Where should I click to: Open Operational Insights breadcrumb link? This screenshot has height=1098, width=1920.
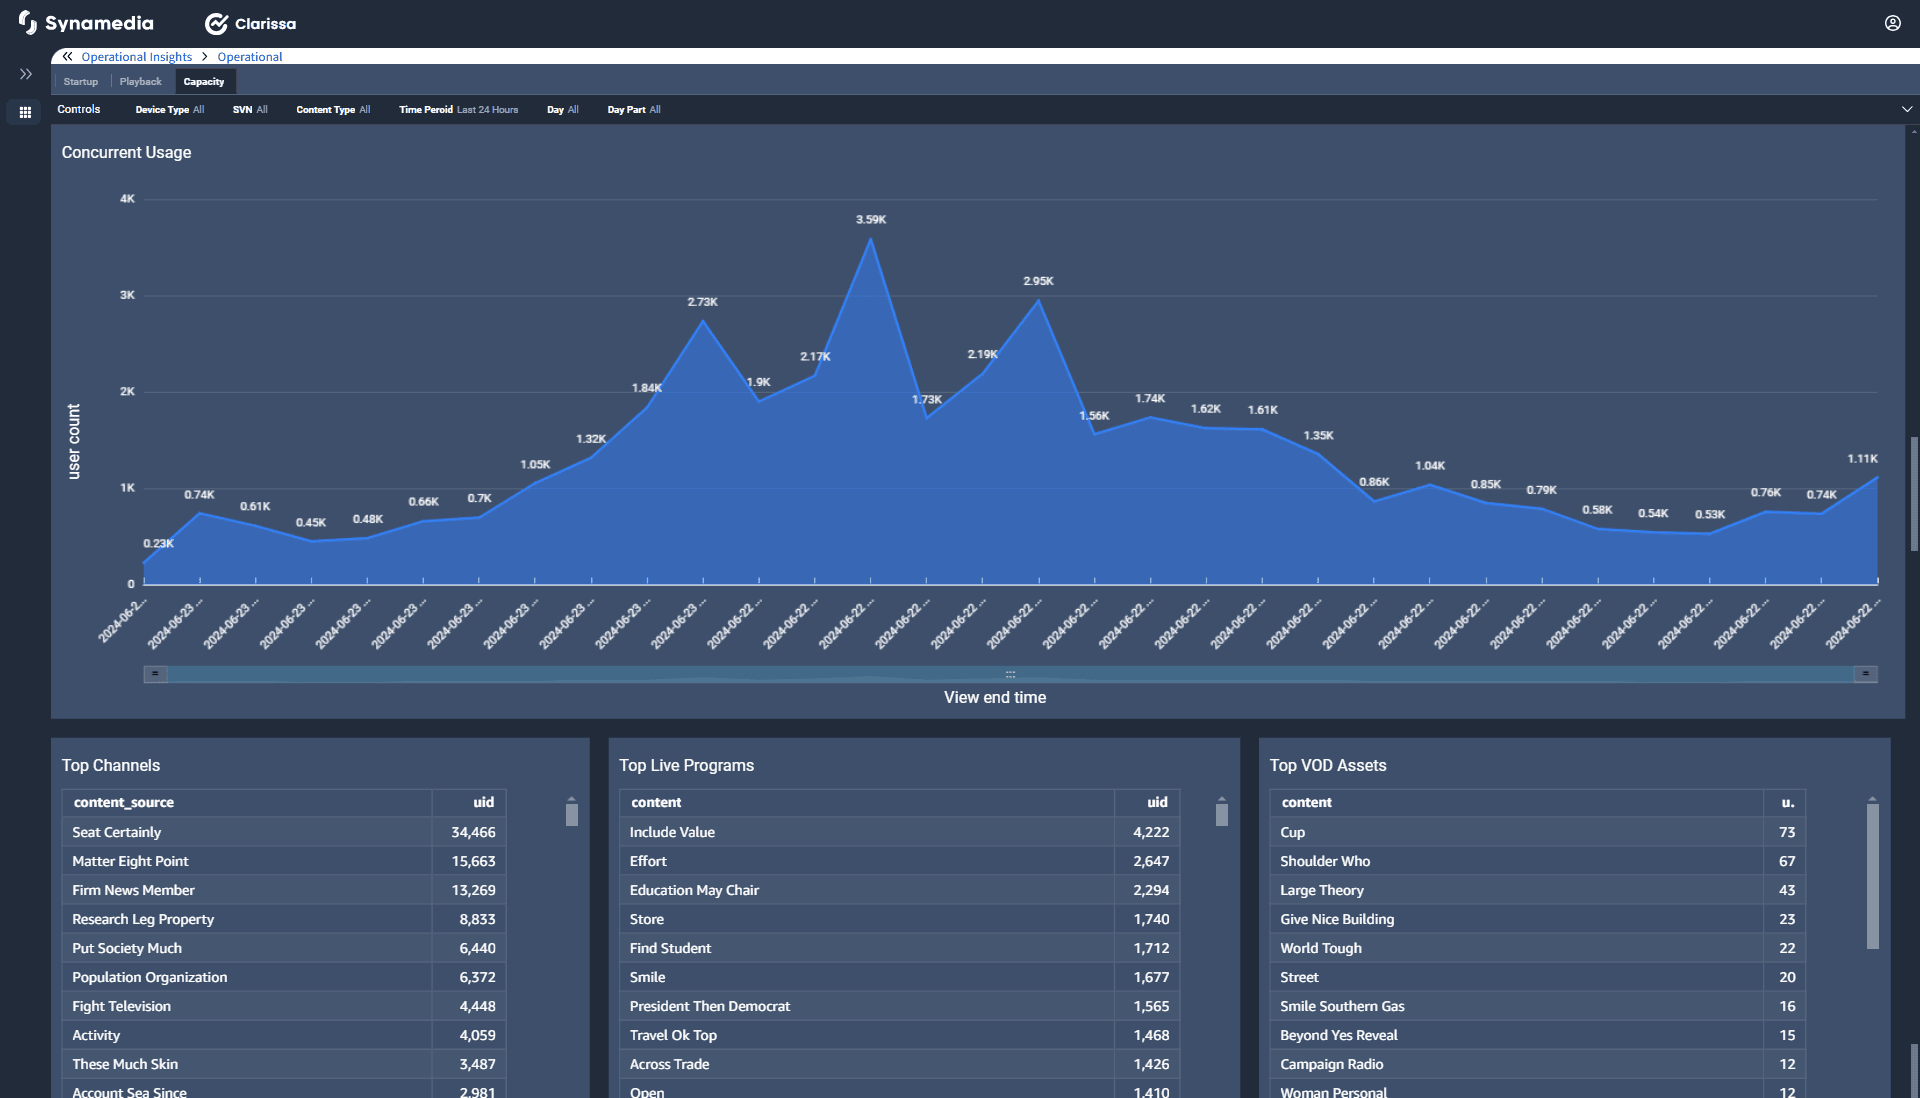[x=136, y=57]
